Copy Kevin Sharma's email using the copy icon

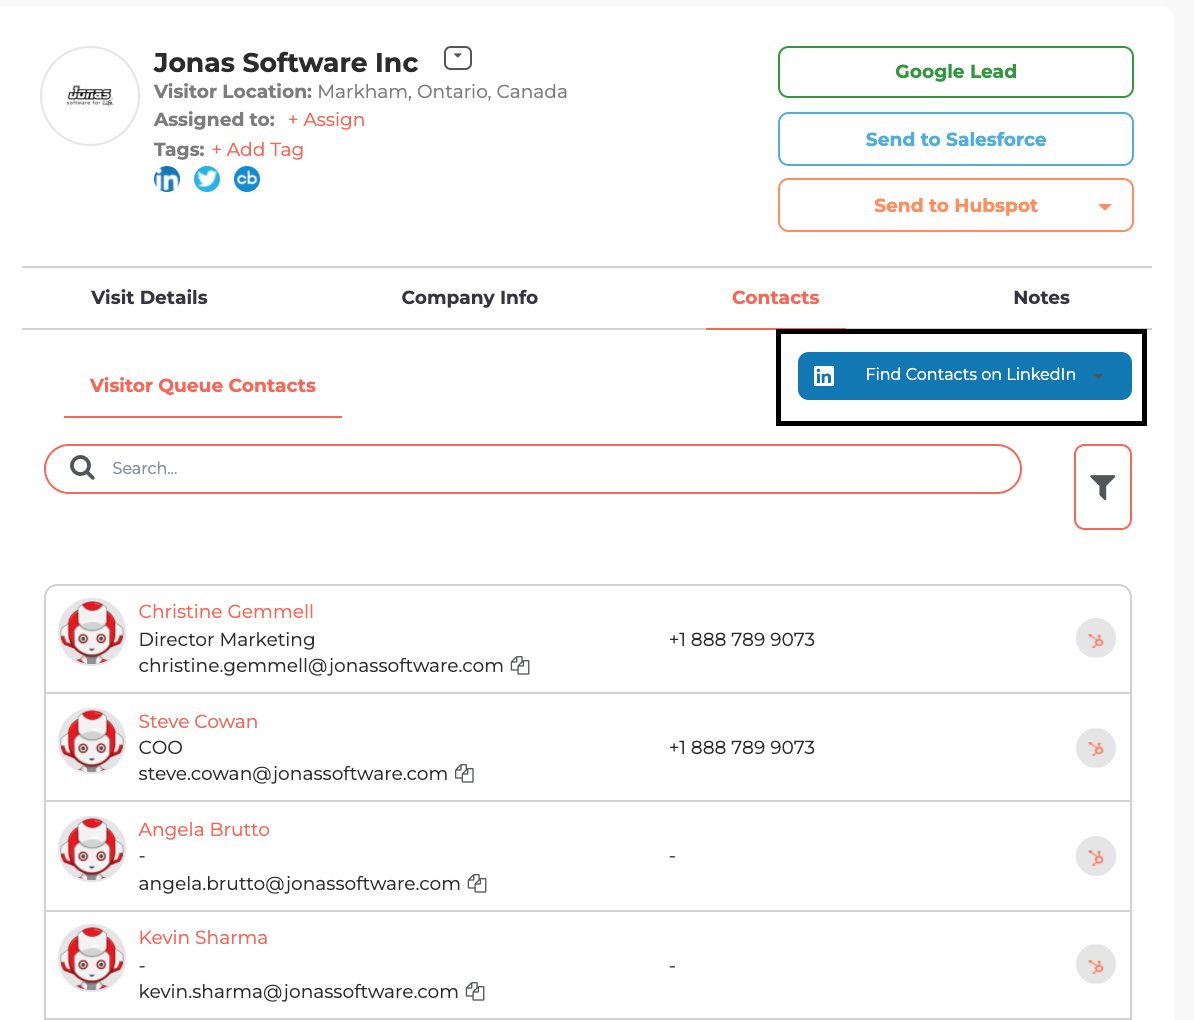point(474,991)
